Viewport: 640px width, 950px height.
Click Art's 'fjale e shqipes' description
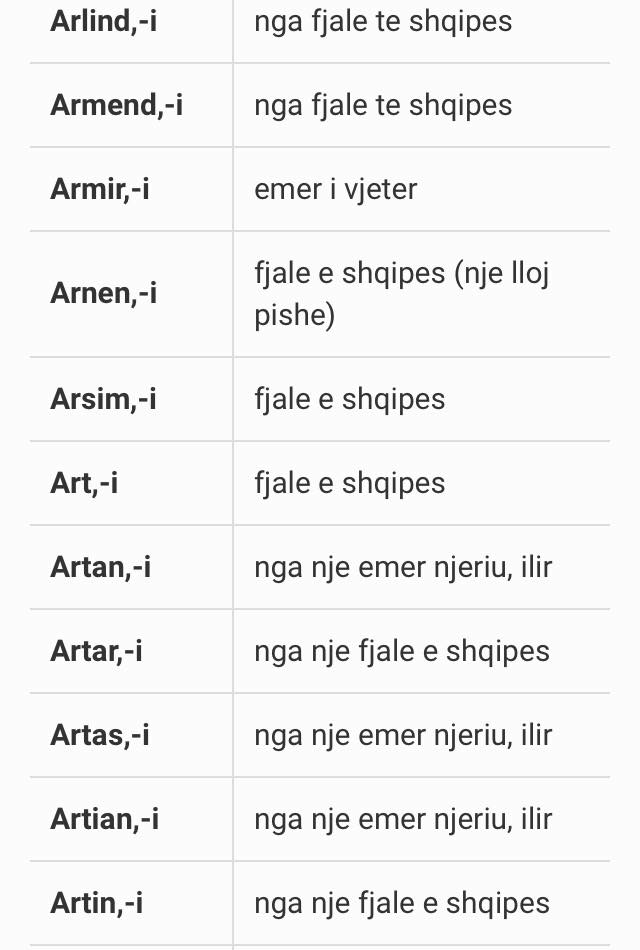350,484
